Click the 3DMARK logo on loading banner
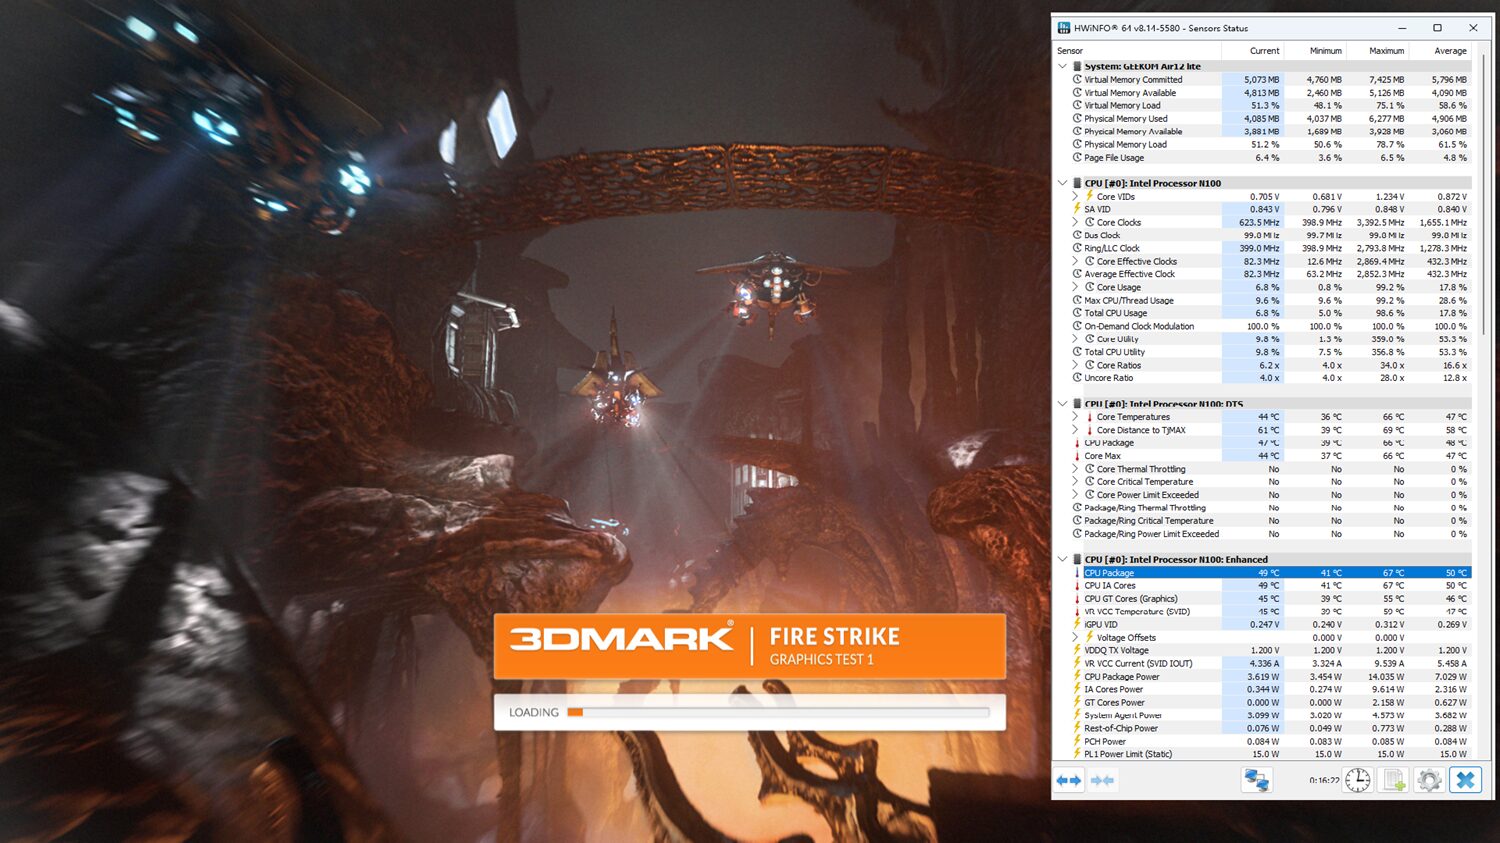The width and height of the screenshot is (1500, 843). click(621, 639)
